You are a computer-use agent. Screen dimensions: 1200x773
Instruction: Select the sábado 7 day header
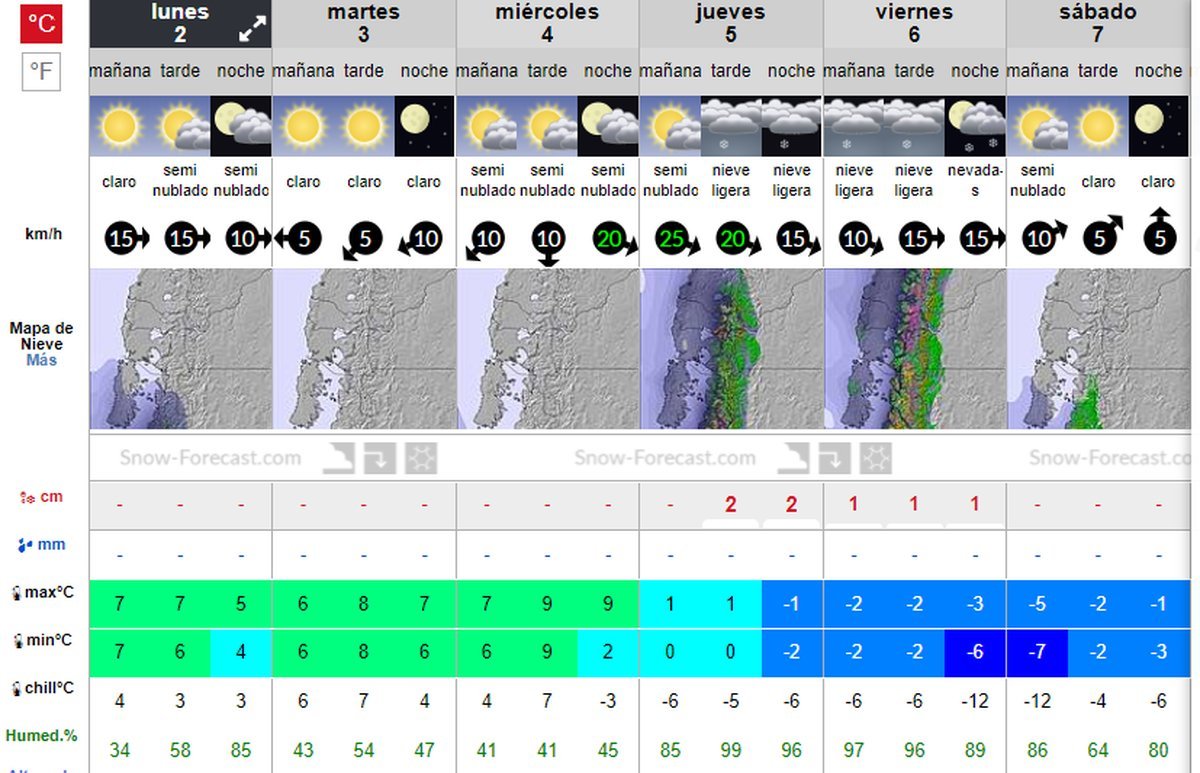click(1098, 23)
